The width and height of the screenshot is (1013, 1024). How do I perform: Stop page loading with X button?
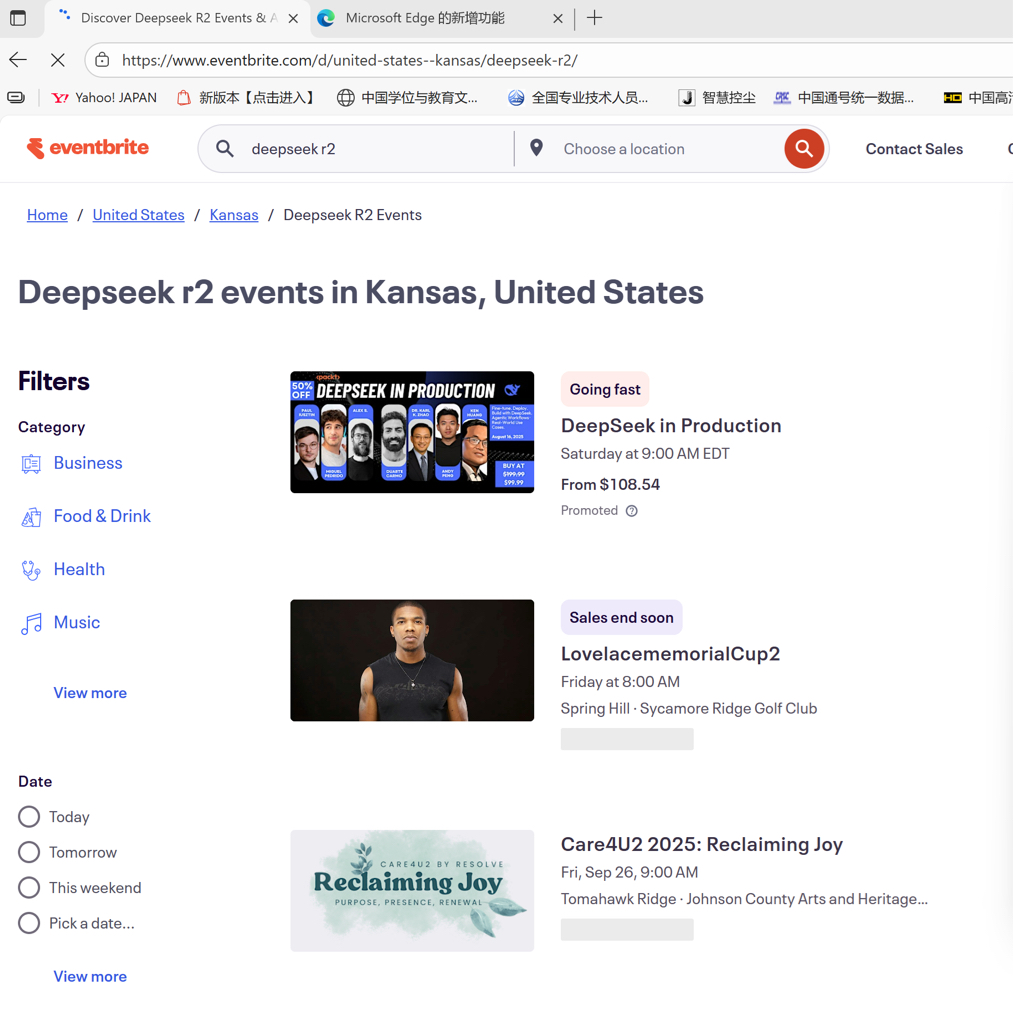(x=57, y=60)
